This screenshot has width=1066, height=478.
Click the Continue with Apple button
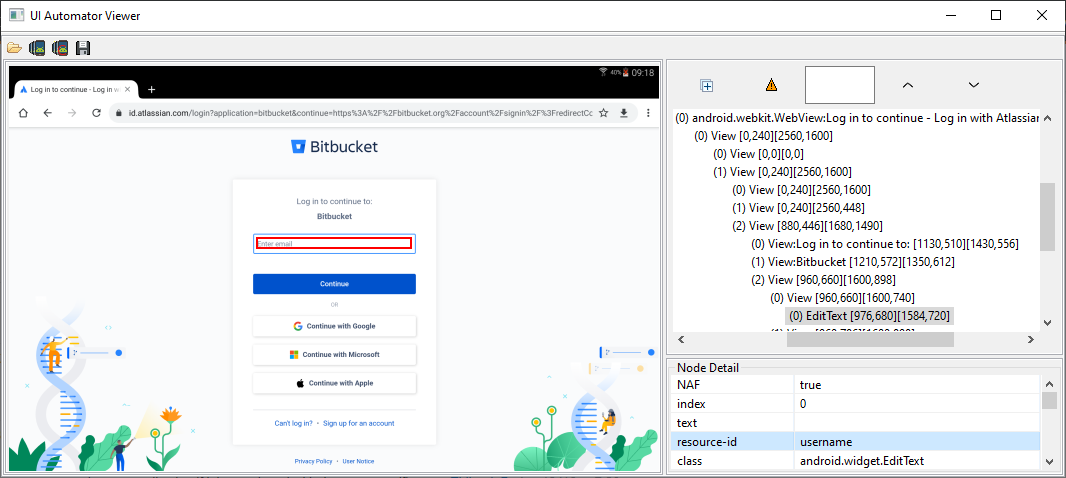[334, 383]
